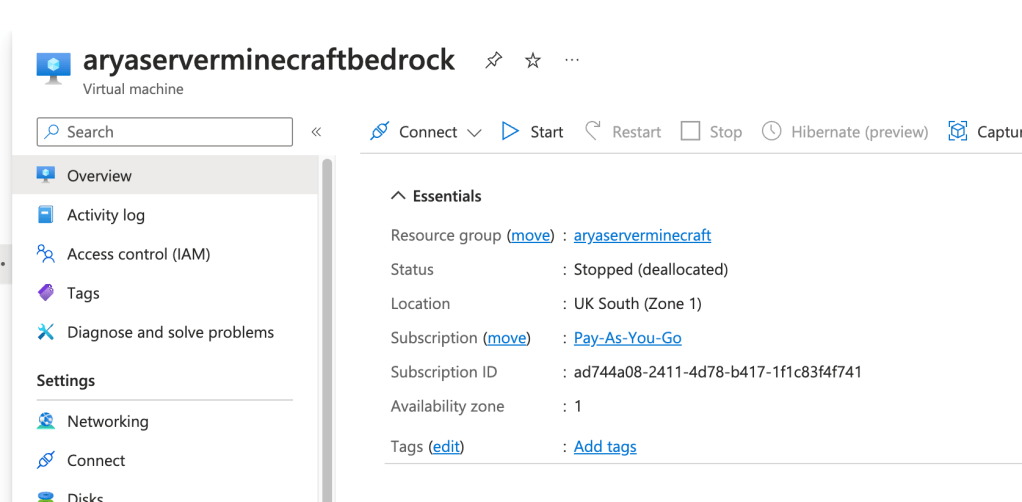Image resolution: width=1022 pixels, height=502 pixels.
Task: Click the Restart arrow icon
Action: tap(592, 132)
